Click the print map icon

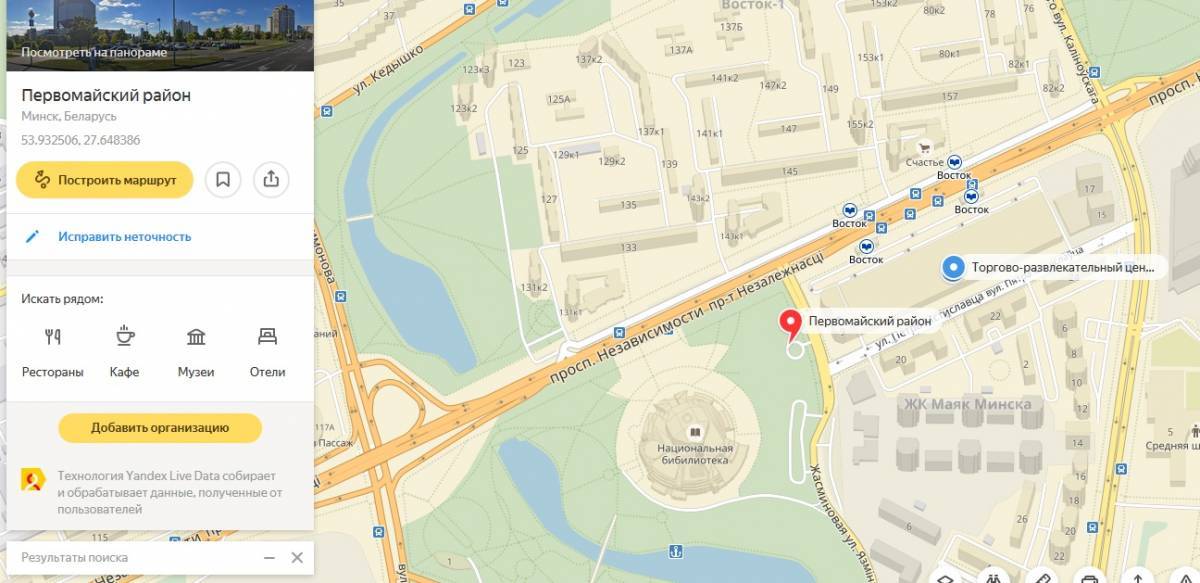1089,579
